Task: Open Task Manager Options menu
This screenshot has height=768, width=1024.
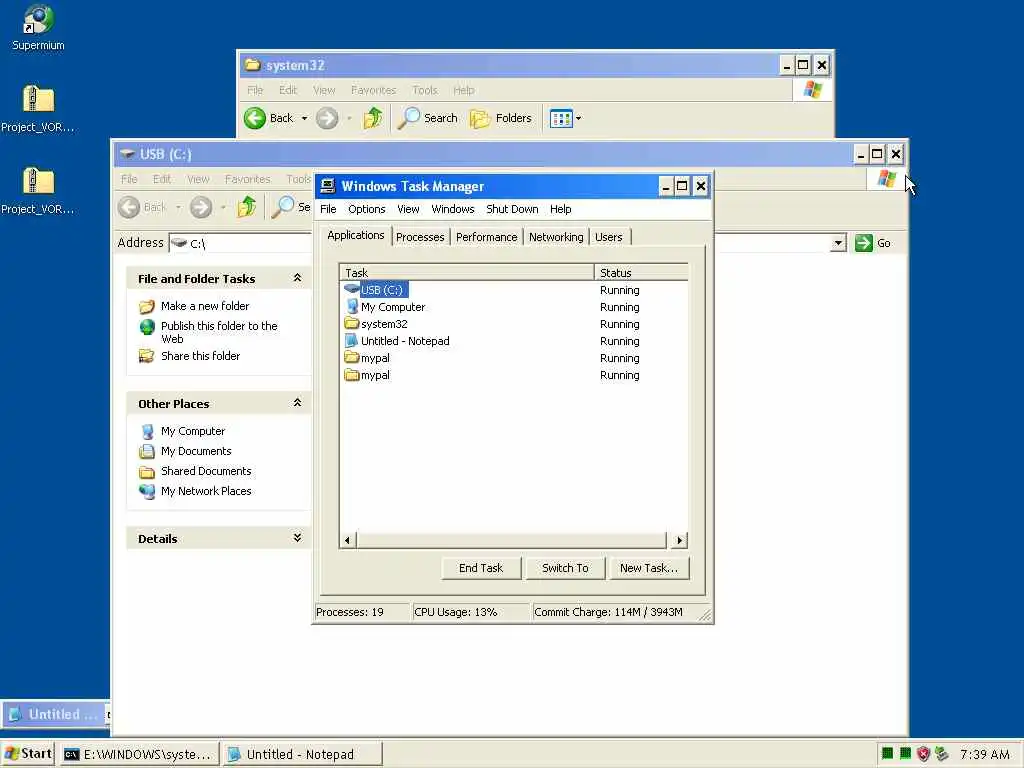Action: click(366, 209)
